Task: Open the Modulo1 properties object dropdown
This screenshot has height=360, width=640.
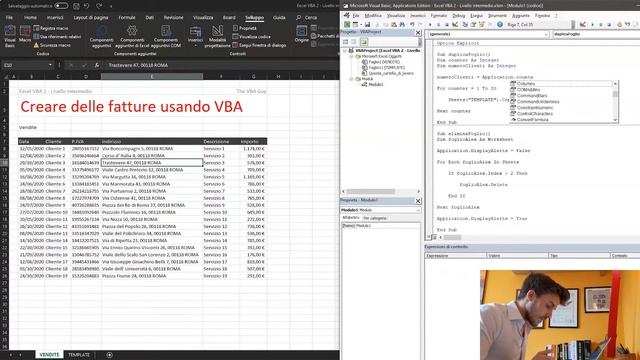Action: pos(418,210)
